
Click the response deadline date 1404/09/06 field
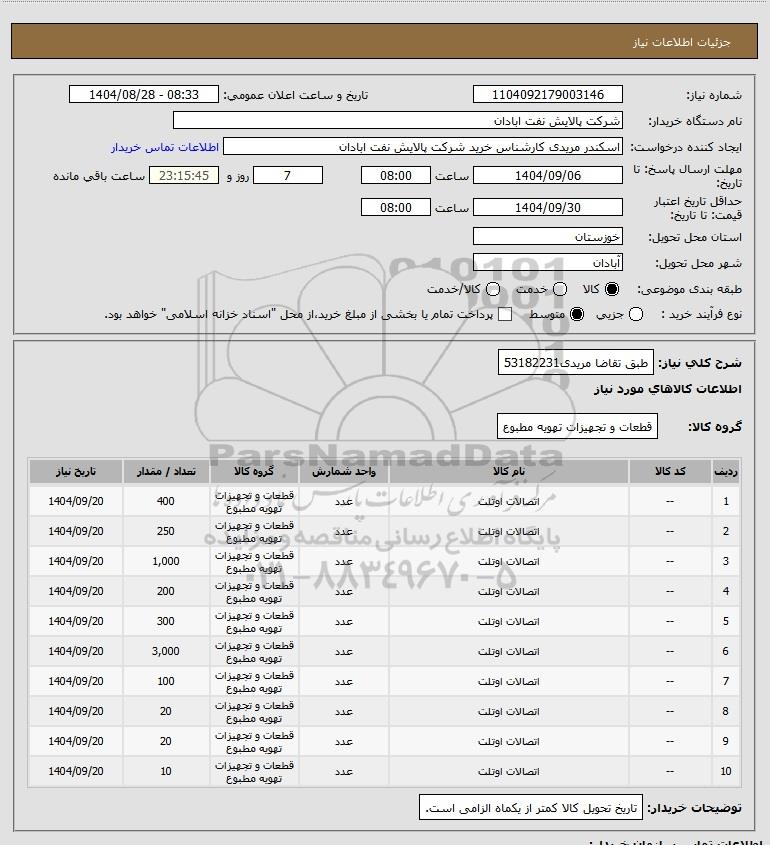[x=547, y=175]
